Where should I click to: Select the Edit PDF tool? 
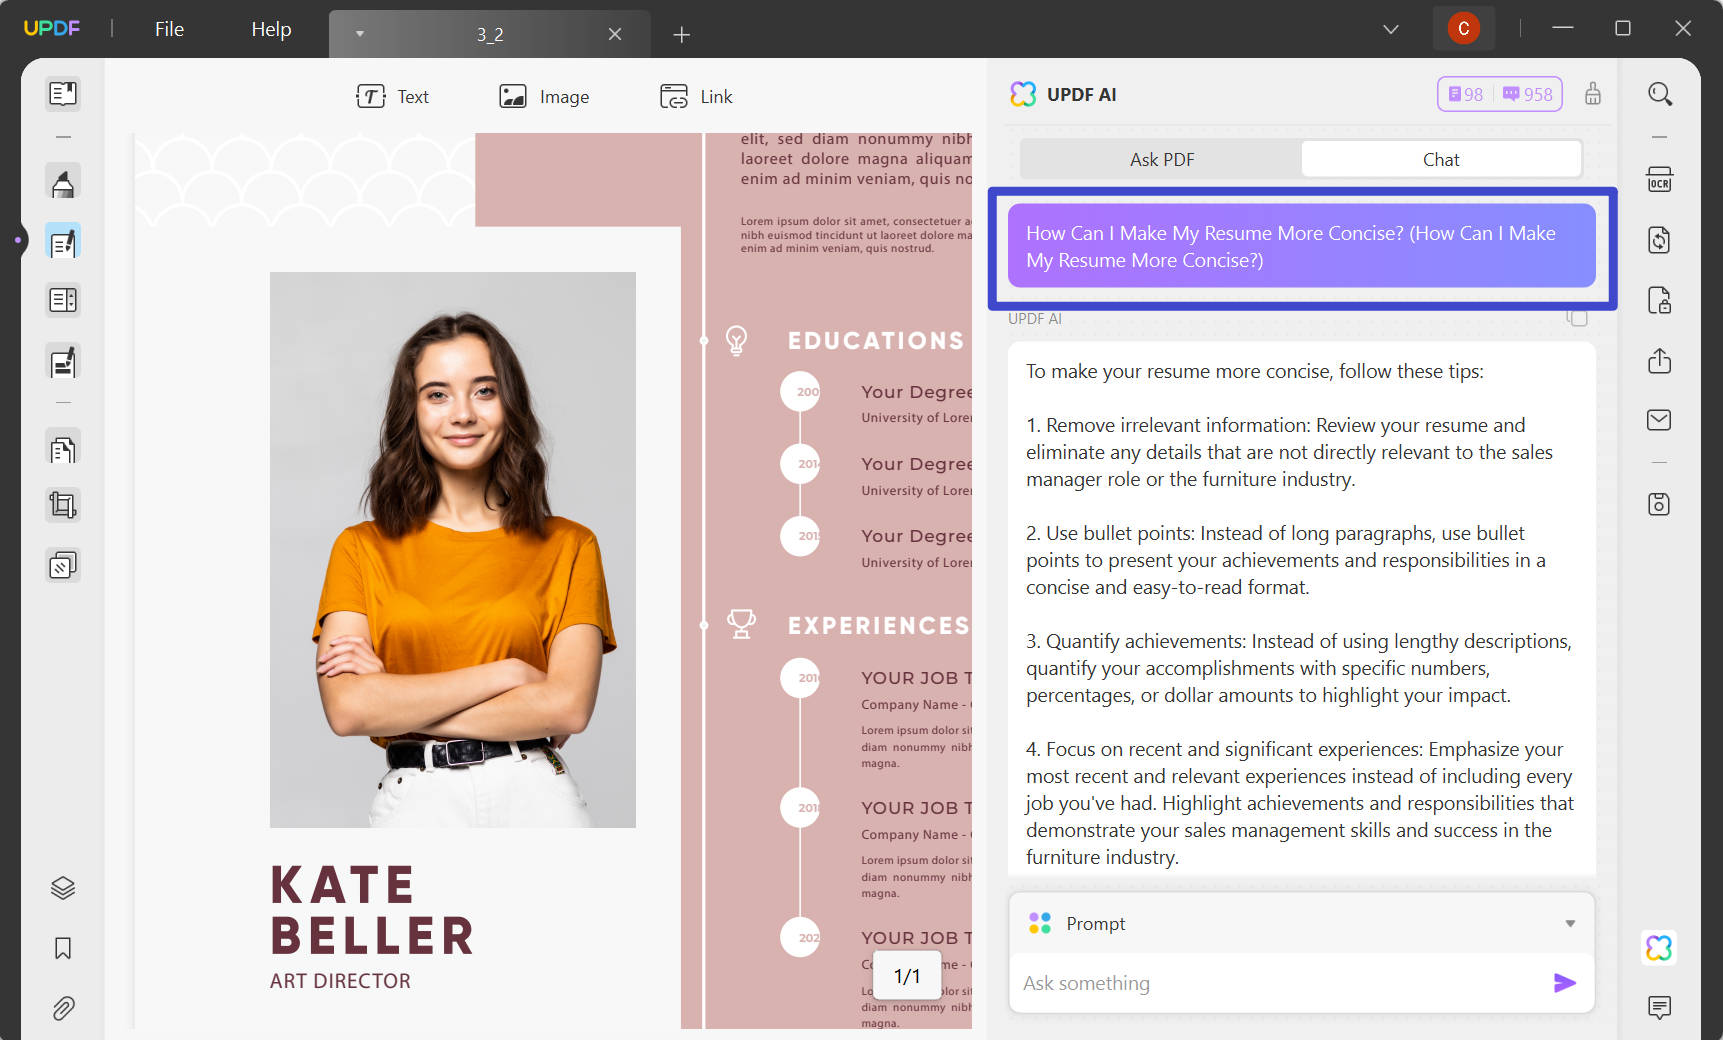coord(63,240)
